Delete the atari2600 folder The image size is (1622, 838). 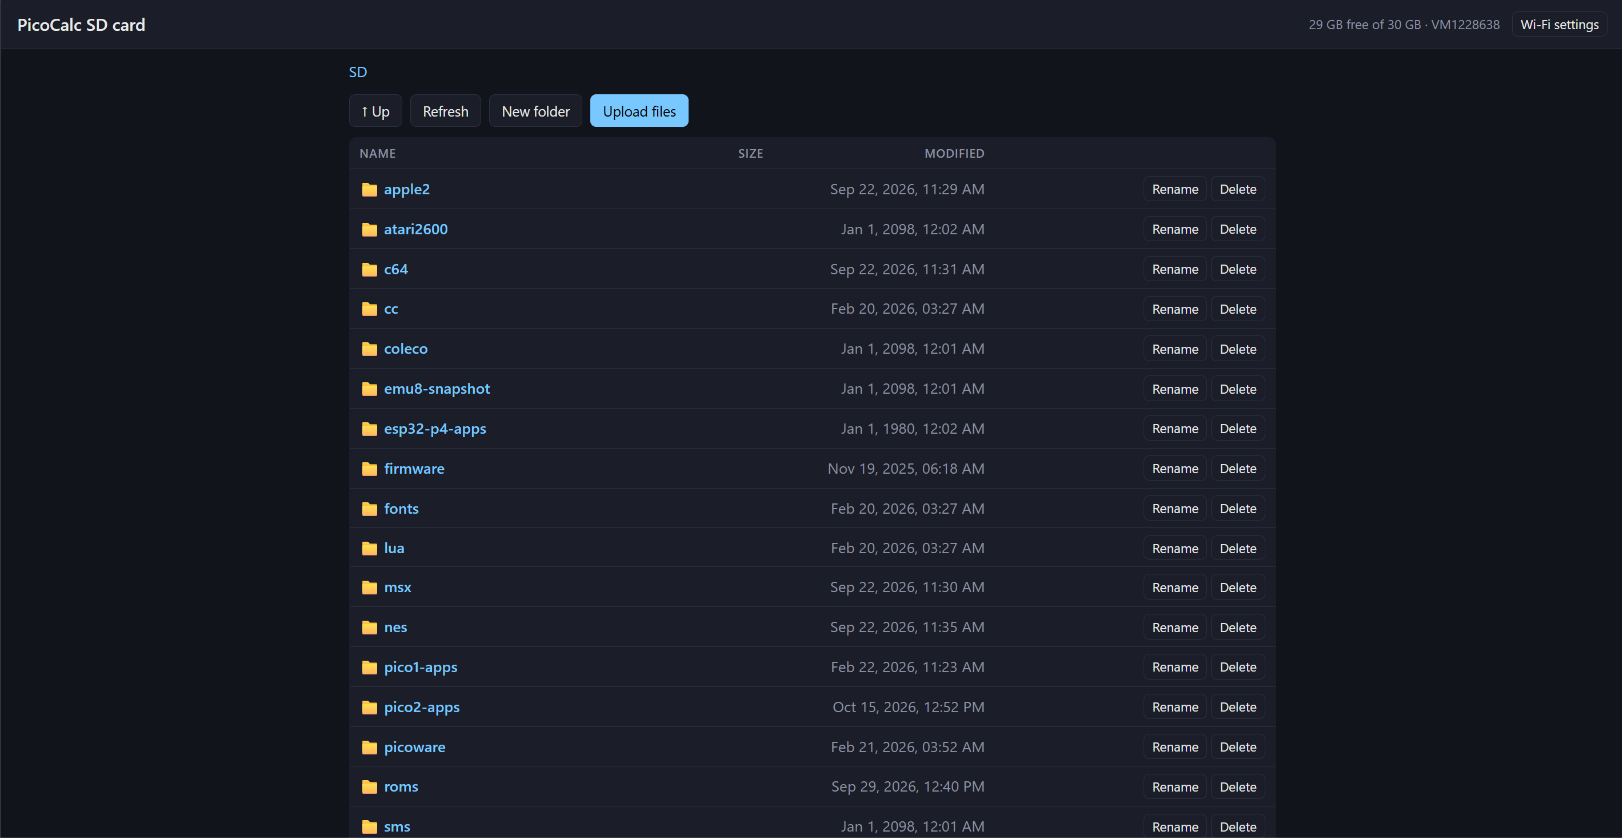[x=1238, y=229]
